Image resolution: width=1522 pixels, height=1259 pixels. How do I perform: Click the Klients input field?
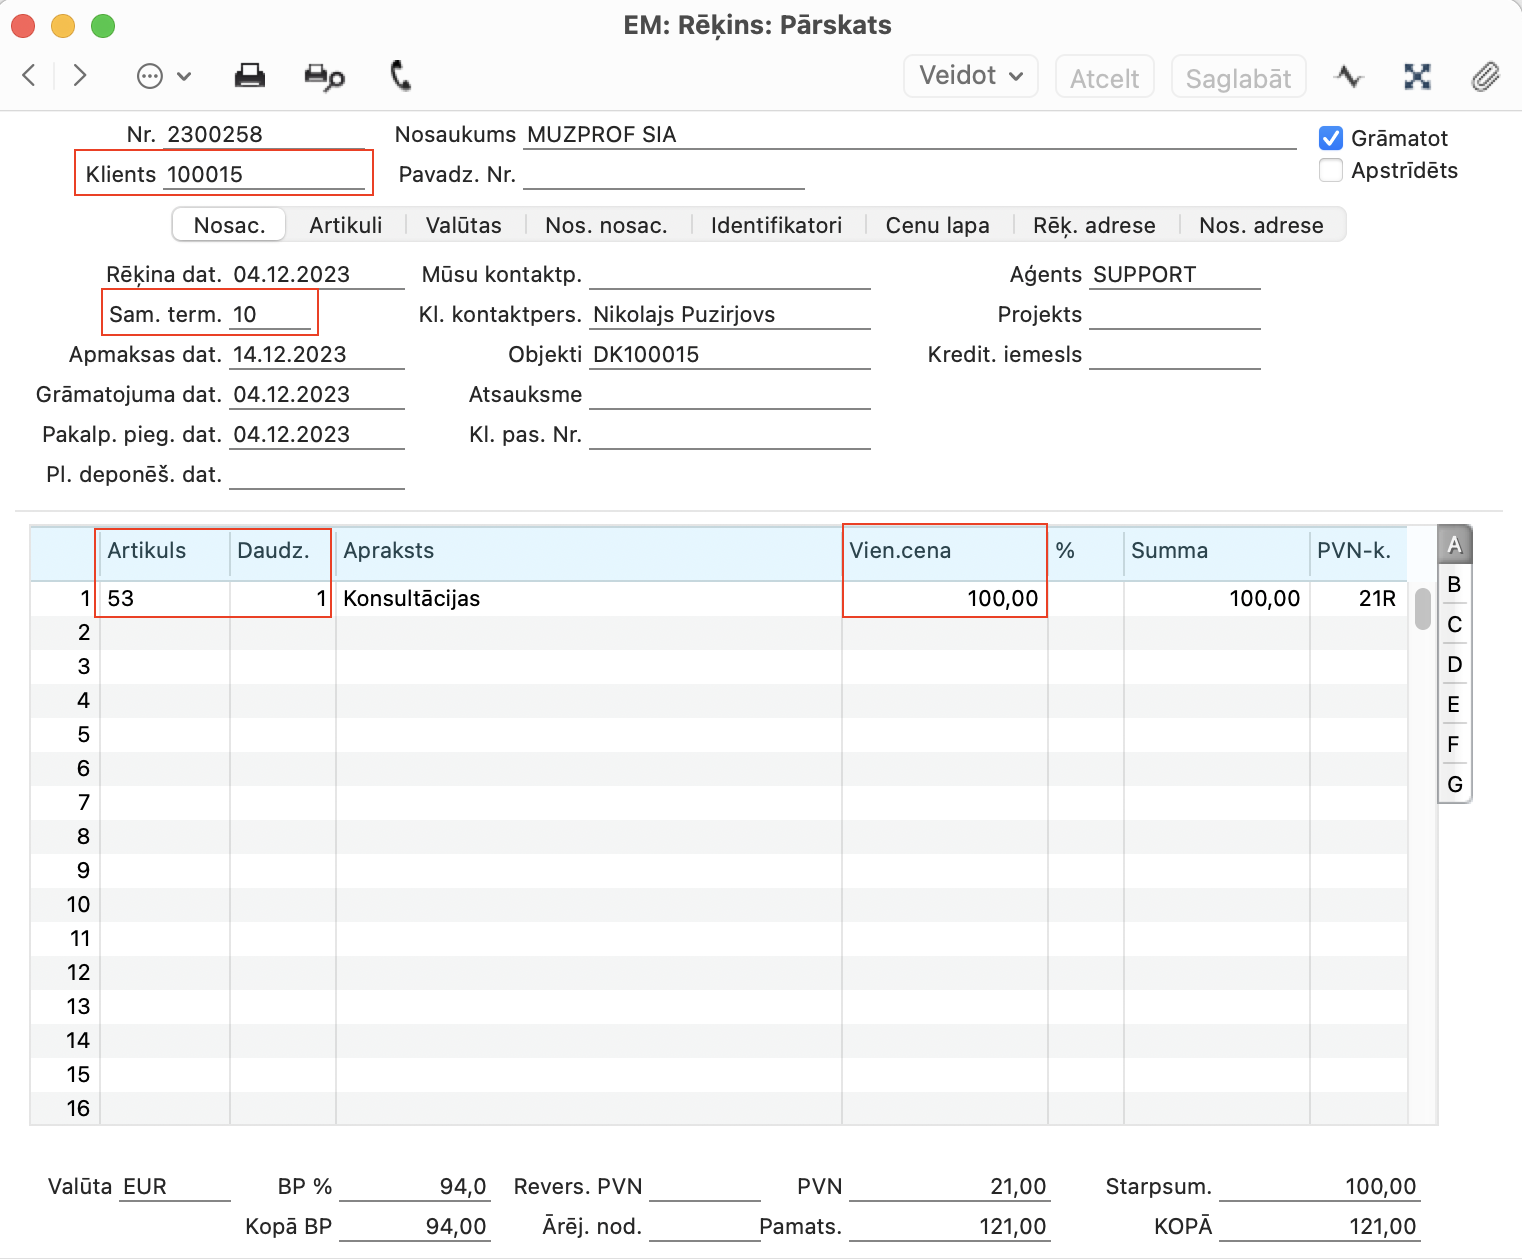click(x=264, y=174)
